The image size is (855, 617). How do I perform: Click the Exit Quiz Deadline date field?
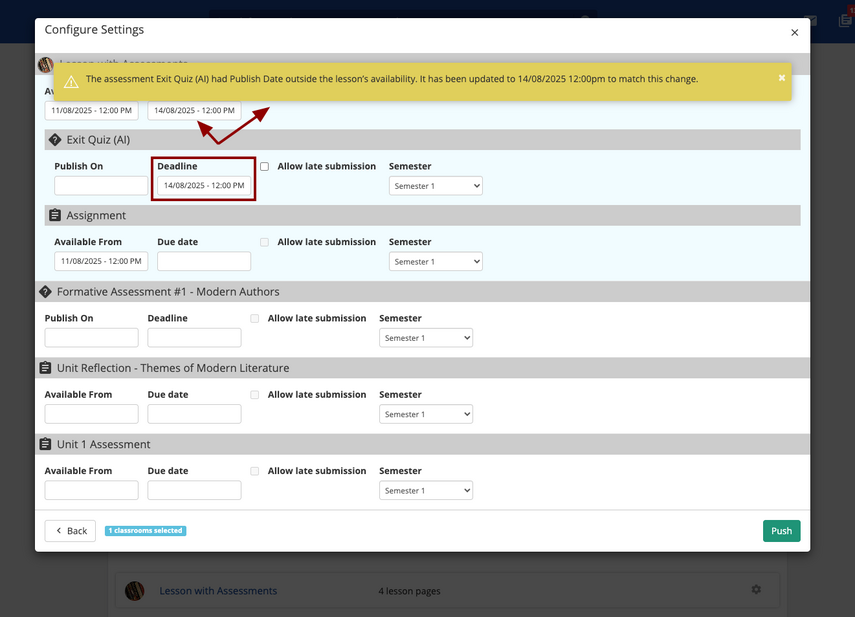[204, 186]
